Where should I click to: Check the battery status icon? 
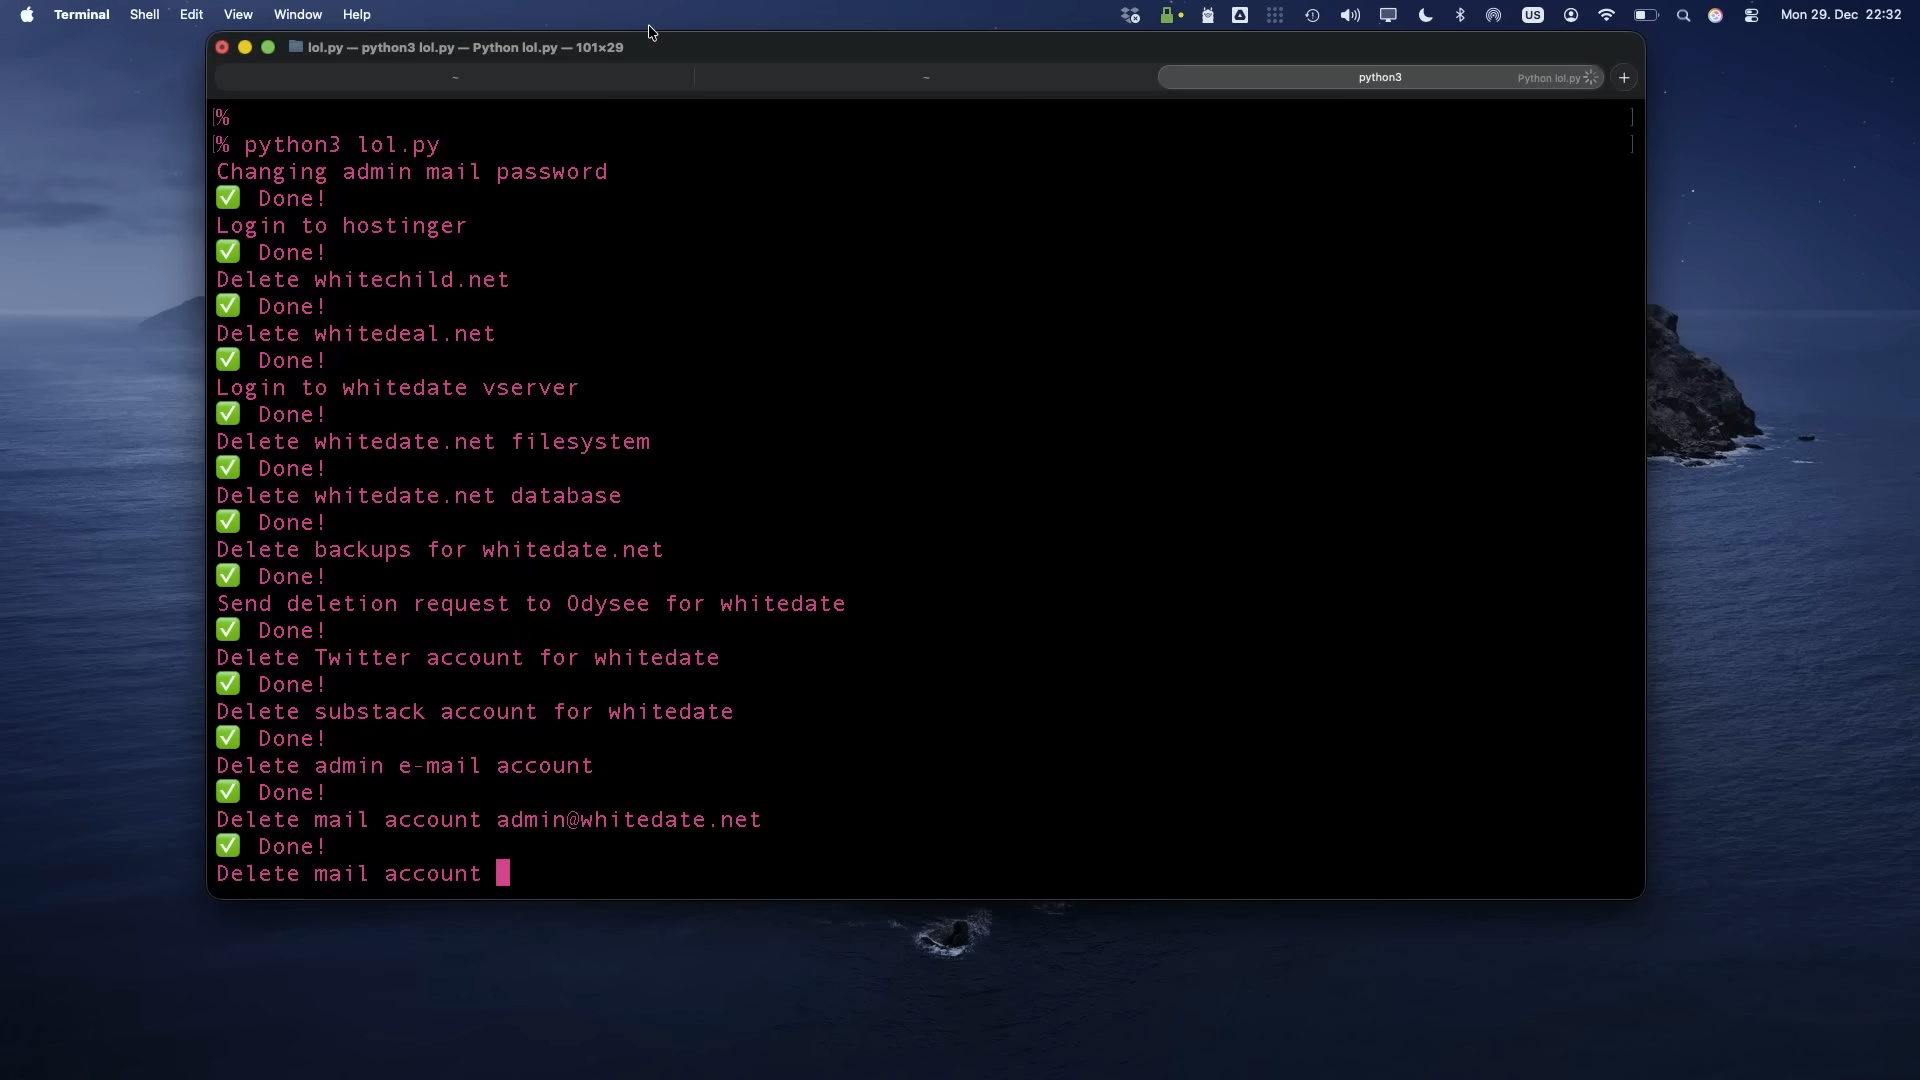(x=1644, y=15)
